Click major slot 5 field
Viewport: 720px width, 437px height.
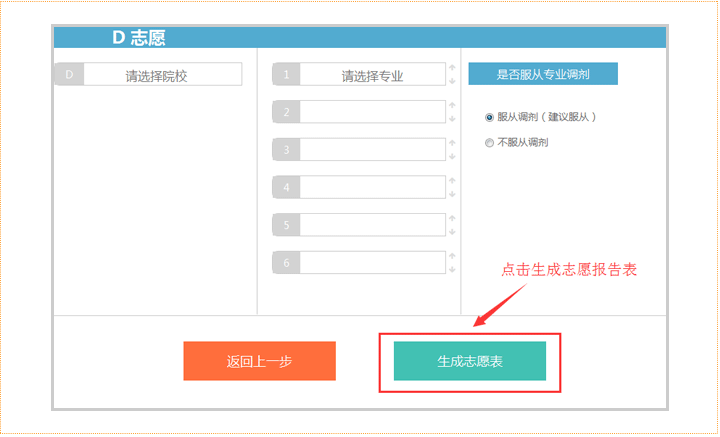pos(359,225)
